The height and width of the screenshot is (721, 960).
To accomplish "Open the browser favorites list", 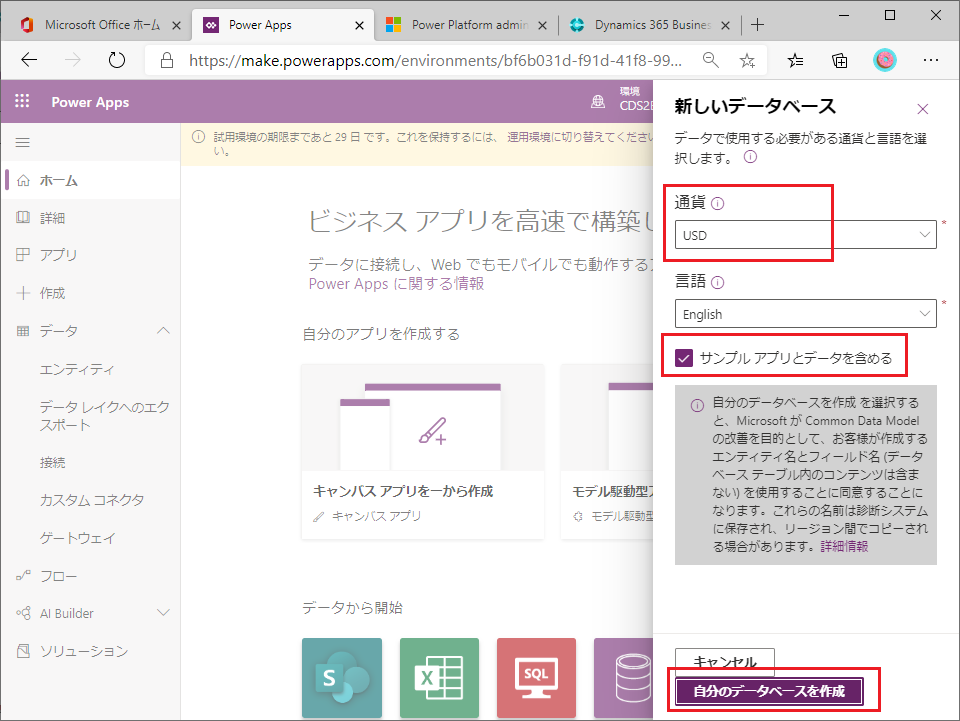I will pyautogui.click(x=795, y=60).
